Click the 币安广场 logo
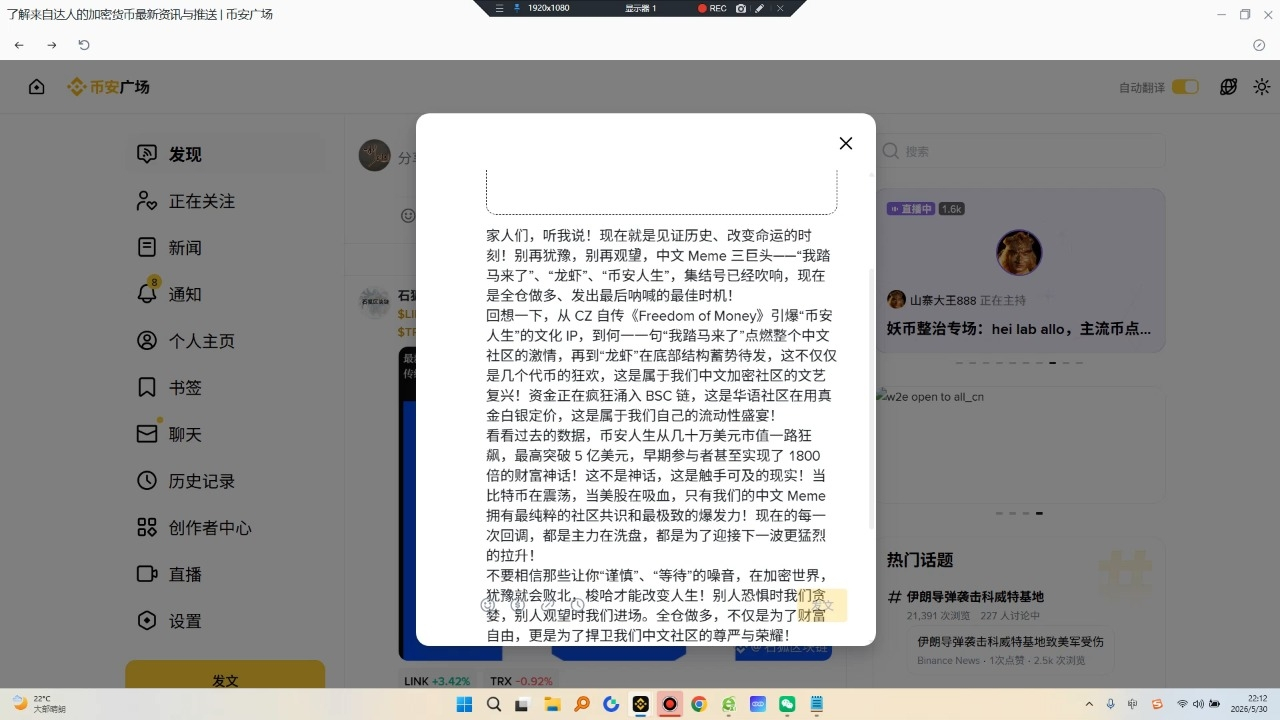 click(x=108, y=87)
